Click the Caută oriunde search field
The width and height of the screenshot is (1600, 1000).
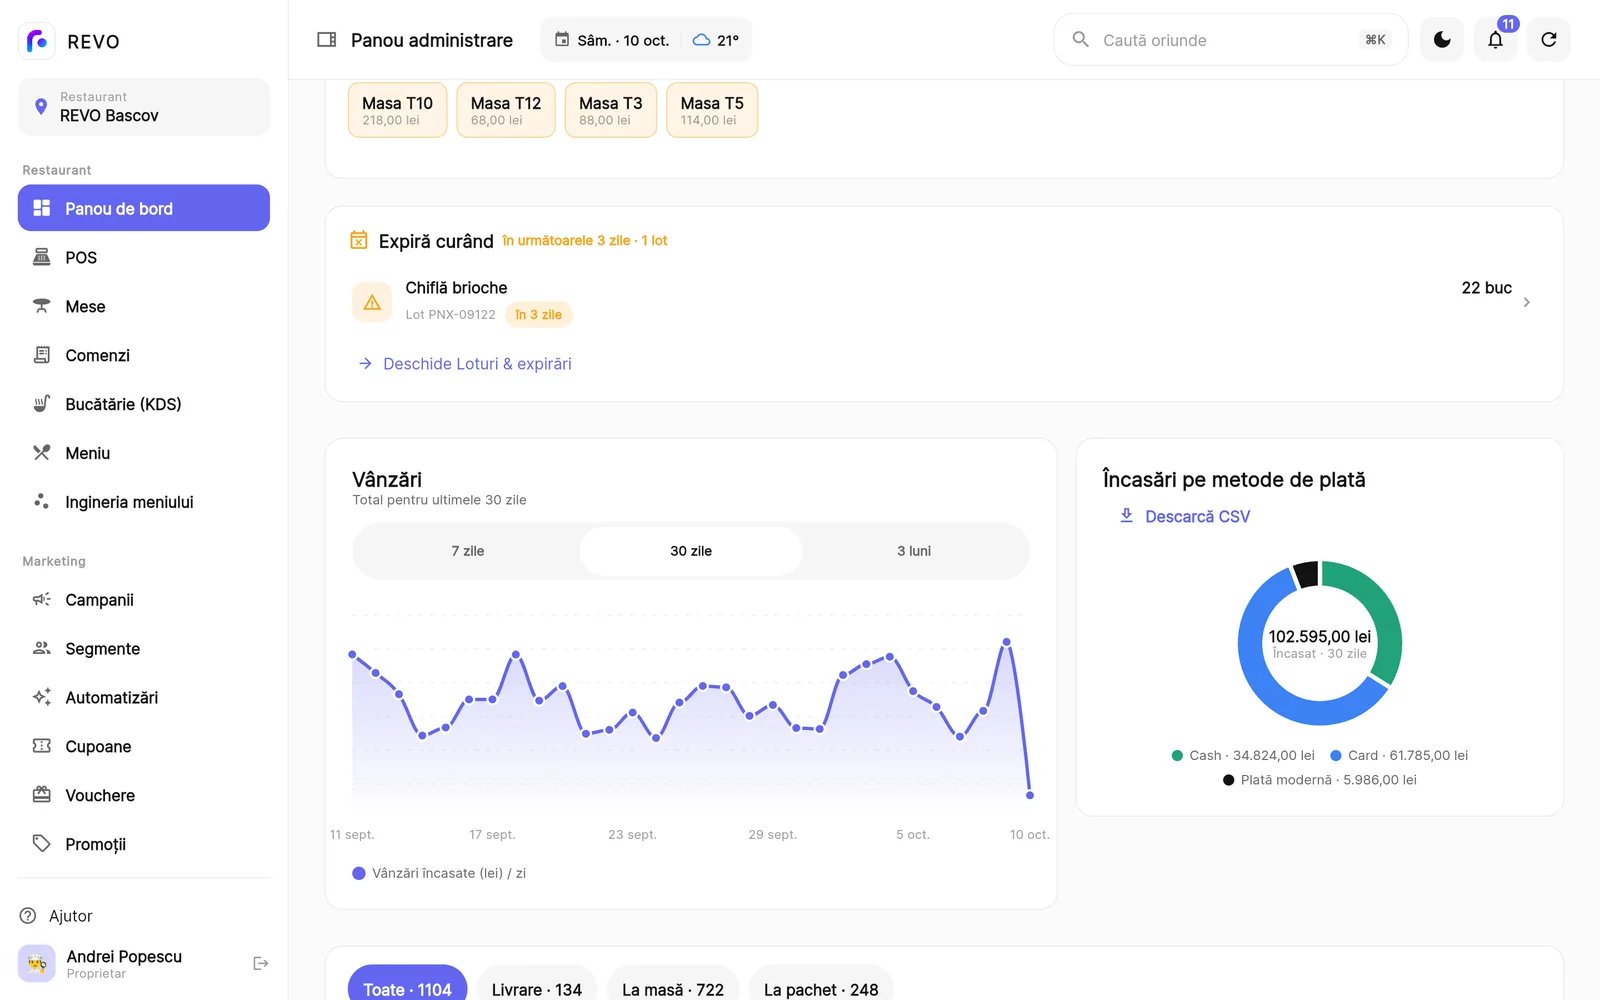(x=1231, y=40)
